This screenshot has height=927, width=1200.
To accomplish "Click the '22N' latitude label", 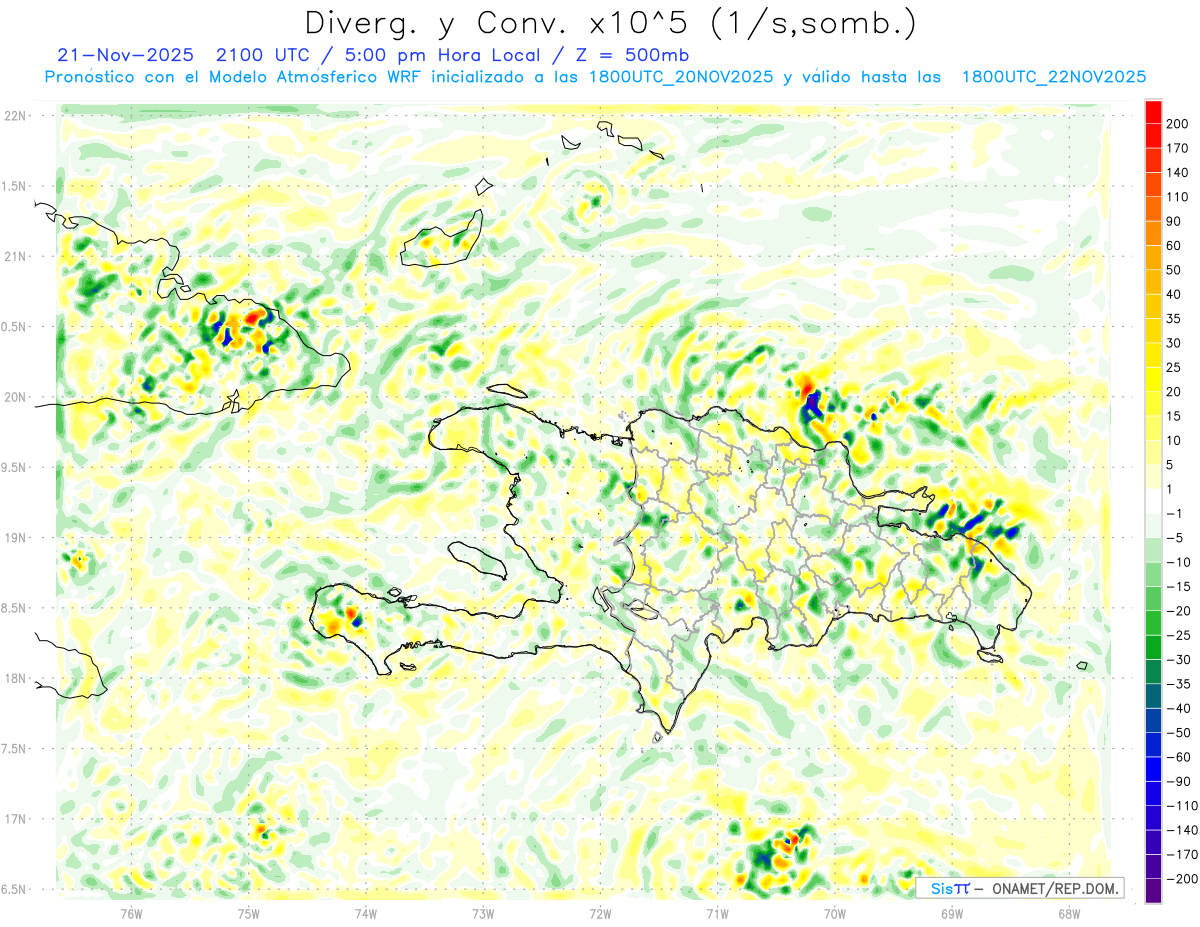I will (15, 116).
